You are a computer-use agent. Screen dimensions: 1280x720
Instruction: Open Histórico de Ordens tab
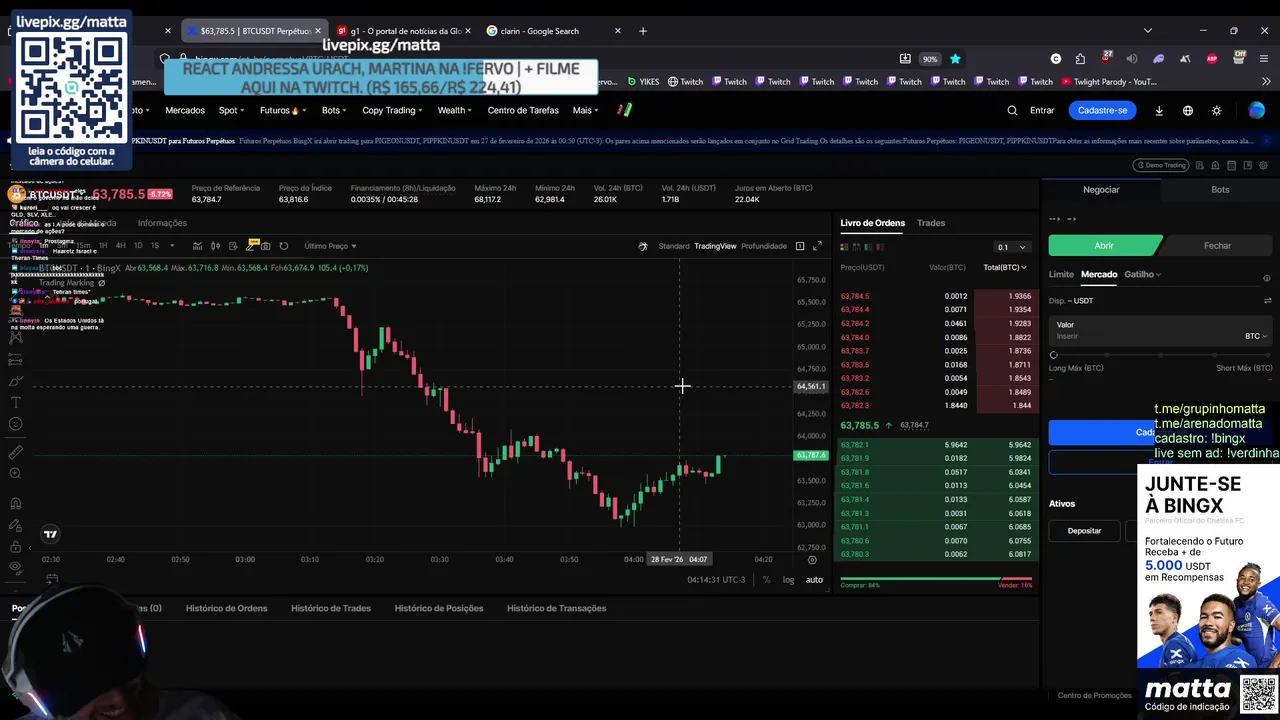(x=226, y=608)
